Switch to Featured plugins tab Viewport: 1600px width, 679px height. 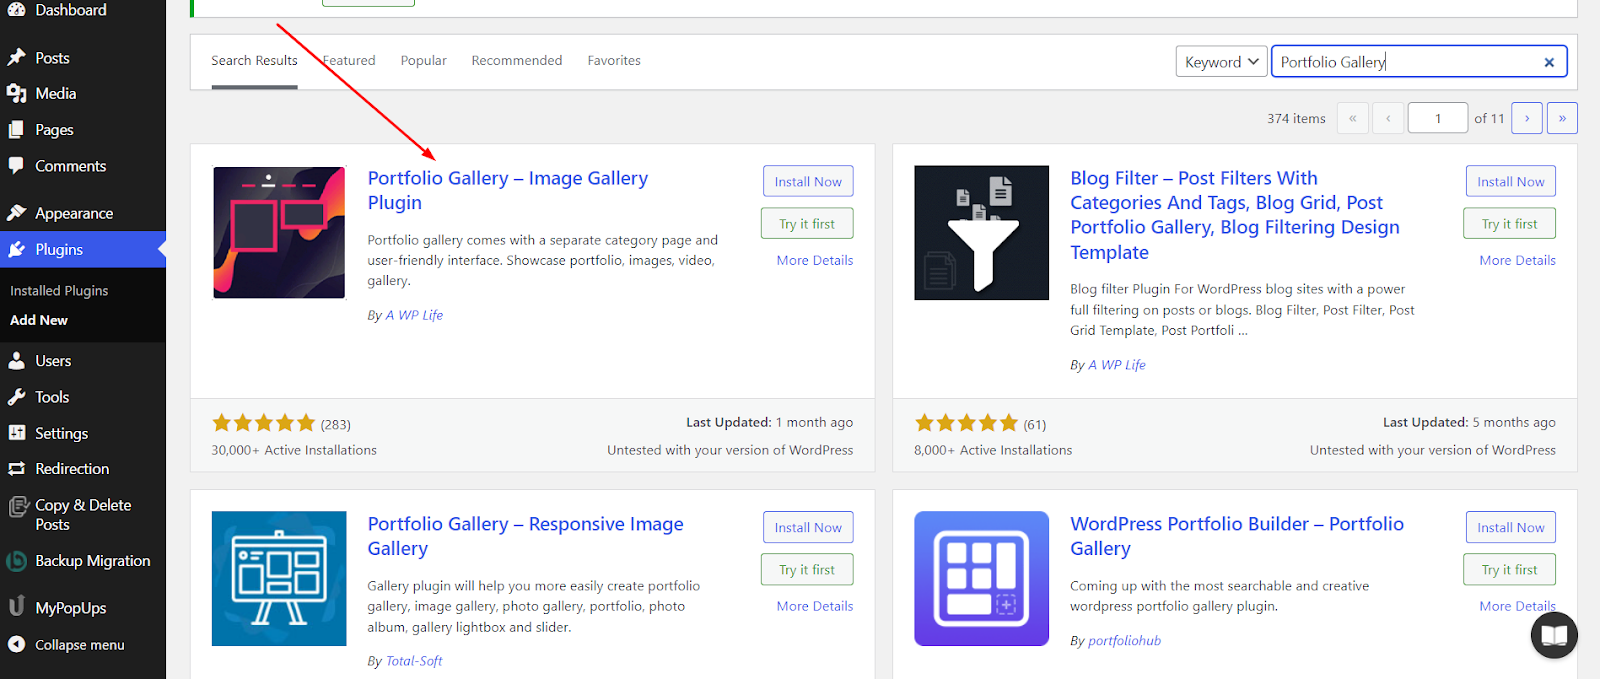[349, 61]
